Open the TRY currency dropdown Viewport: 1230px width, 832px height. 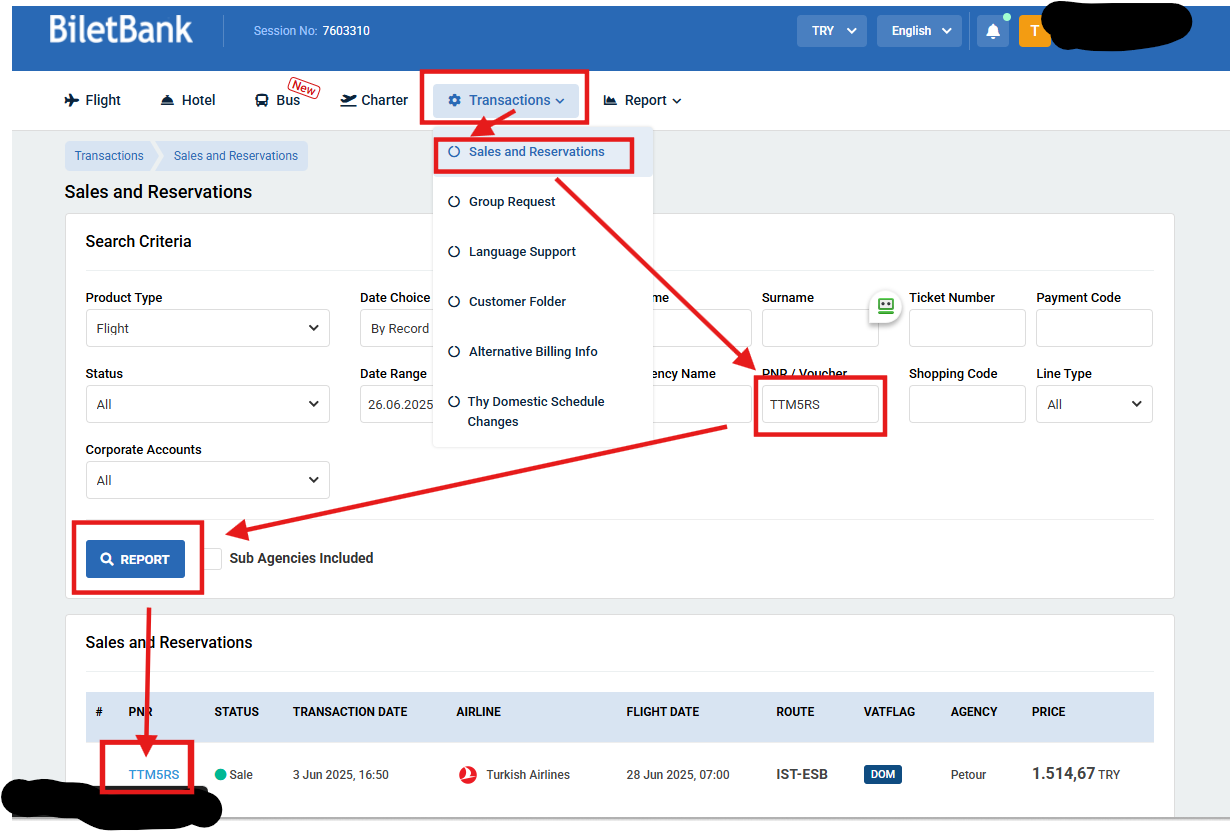pyautogui.click(x=832, y=31)
